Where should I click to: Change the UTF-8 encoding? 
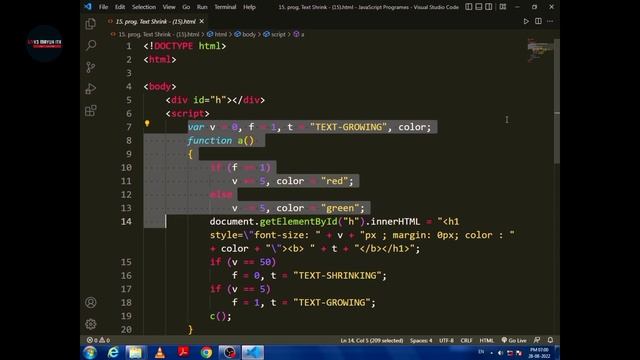[x=446, y=340]
